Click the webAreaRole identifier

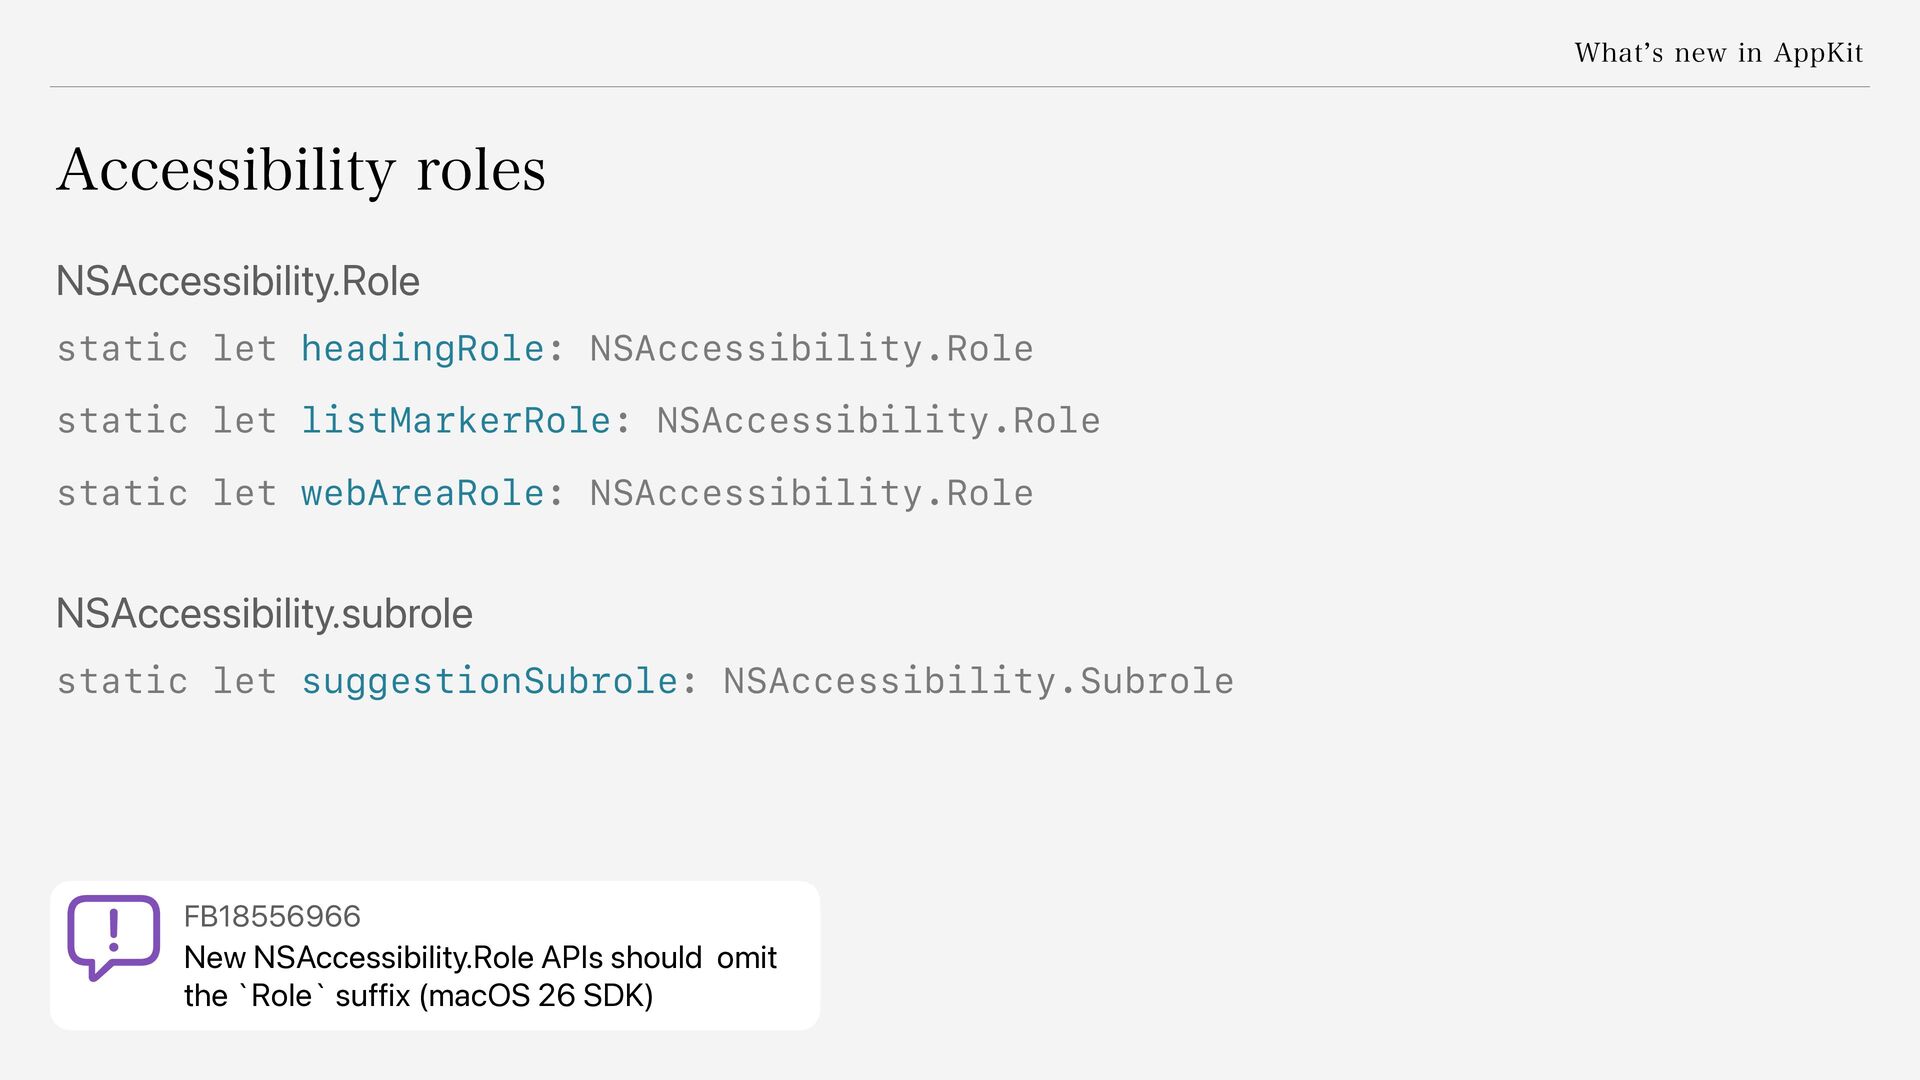tap(422, 493)
